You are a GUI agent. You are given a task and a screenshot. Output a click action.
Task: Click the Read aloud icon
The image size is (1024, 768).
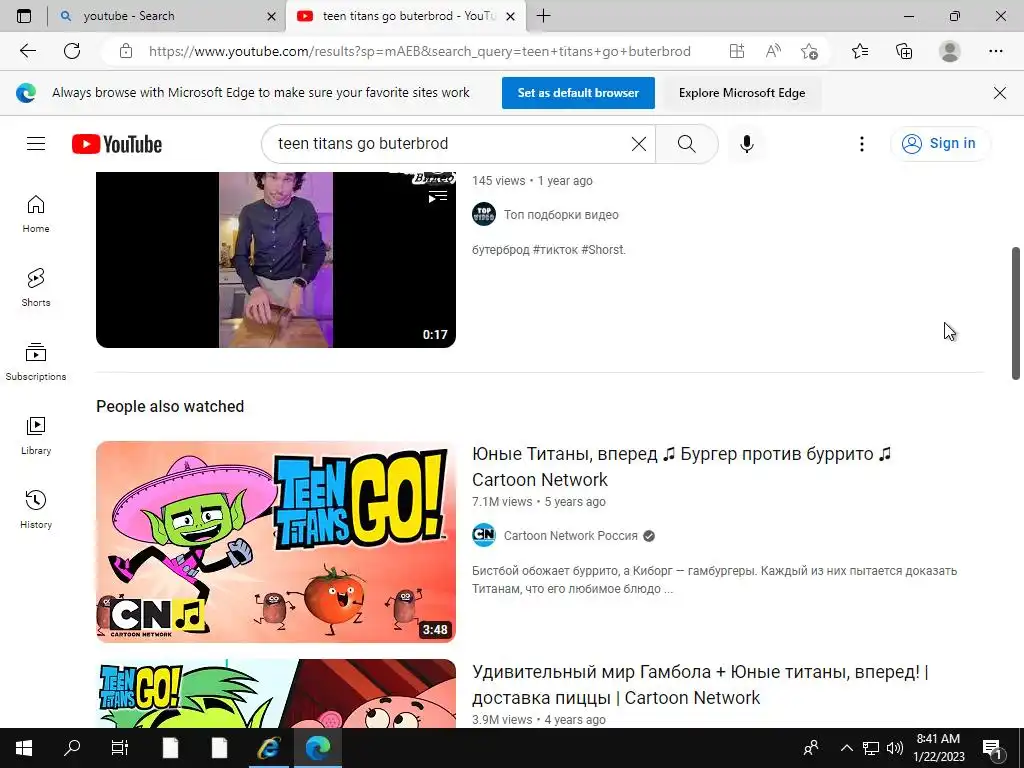[x=773, y=51]
